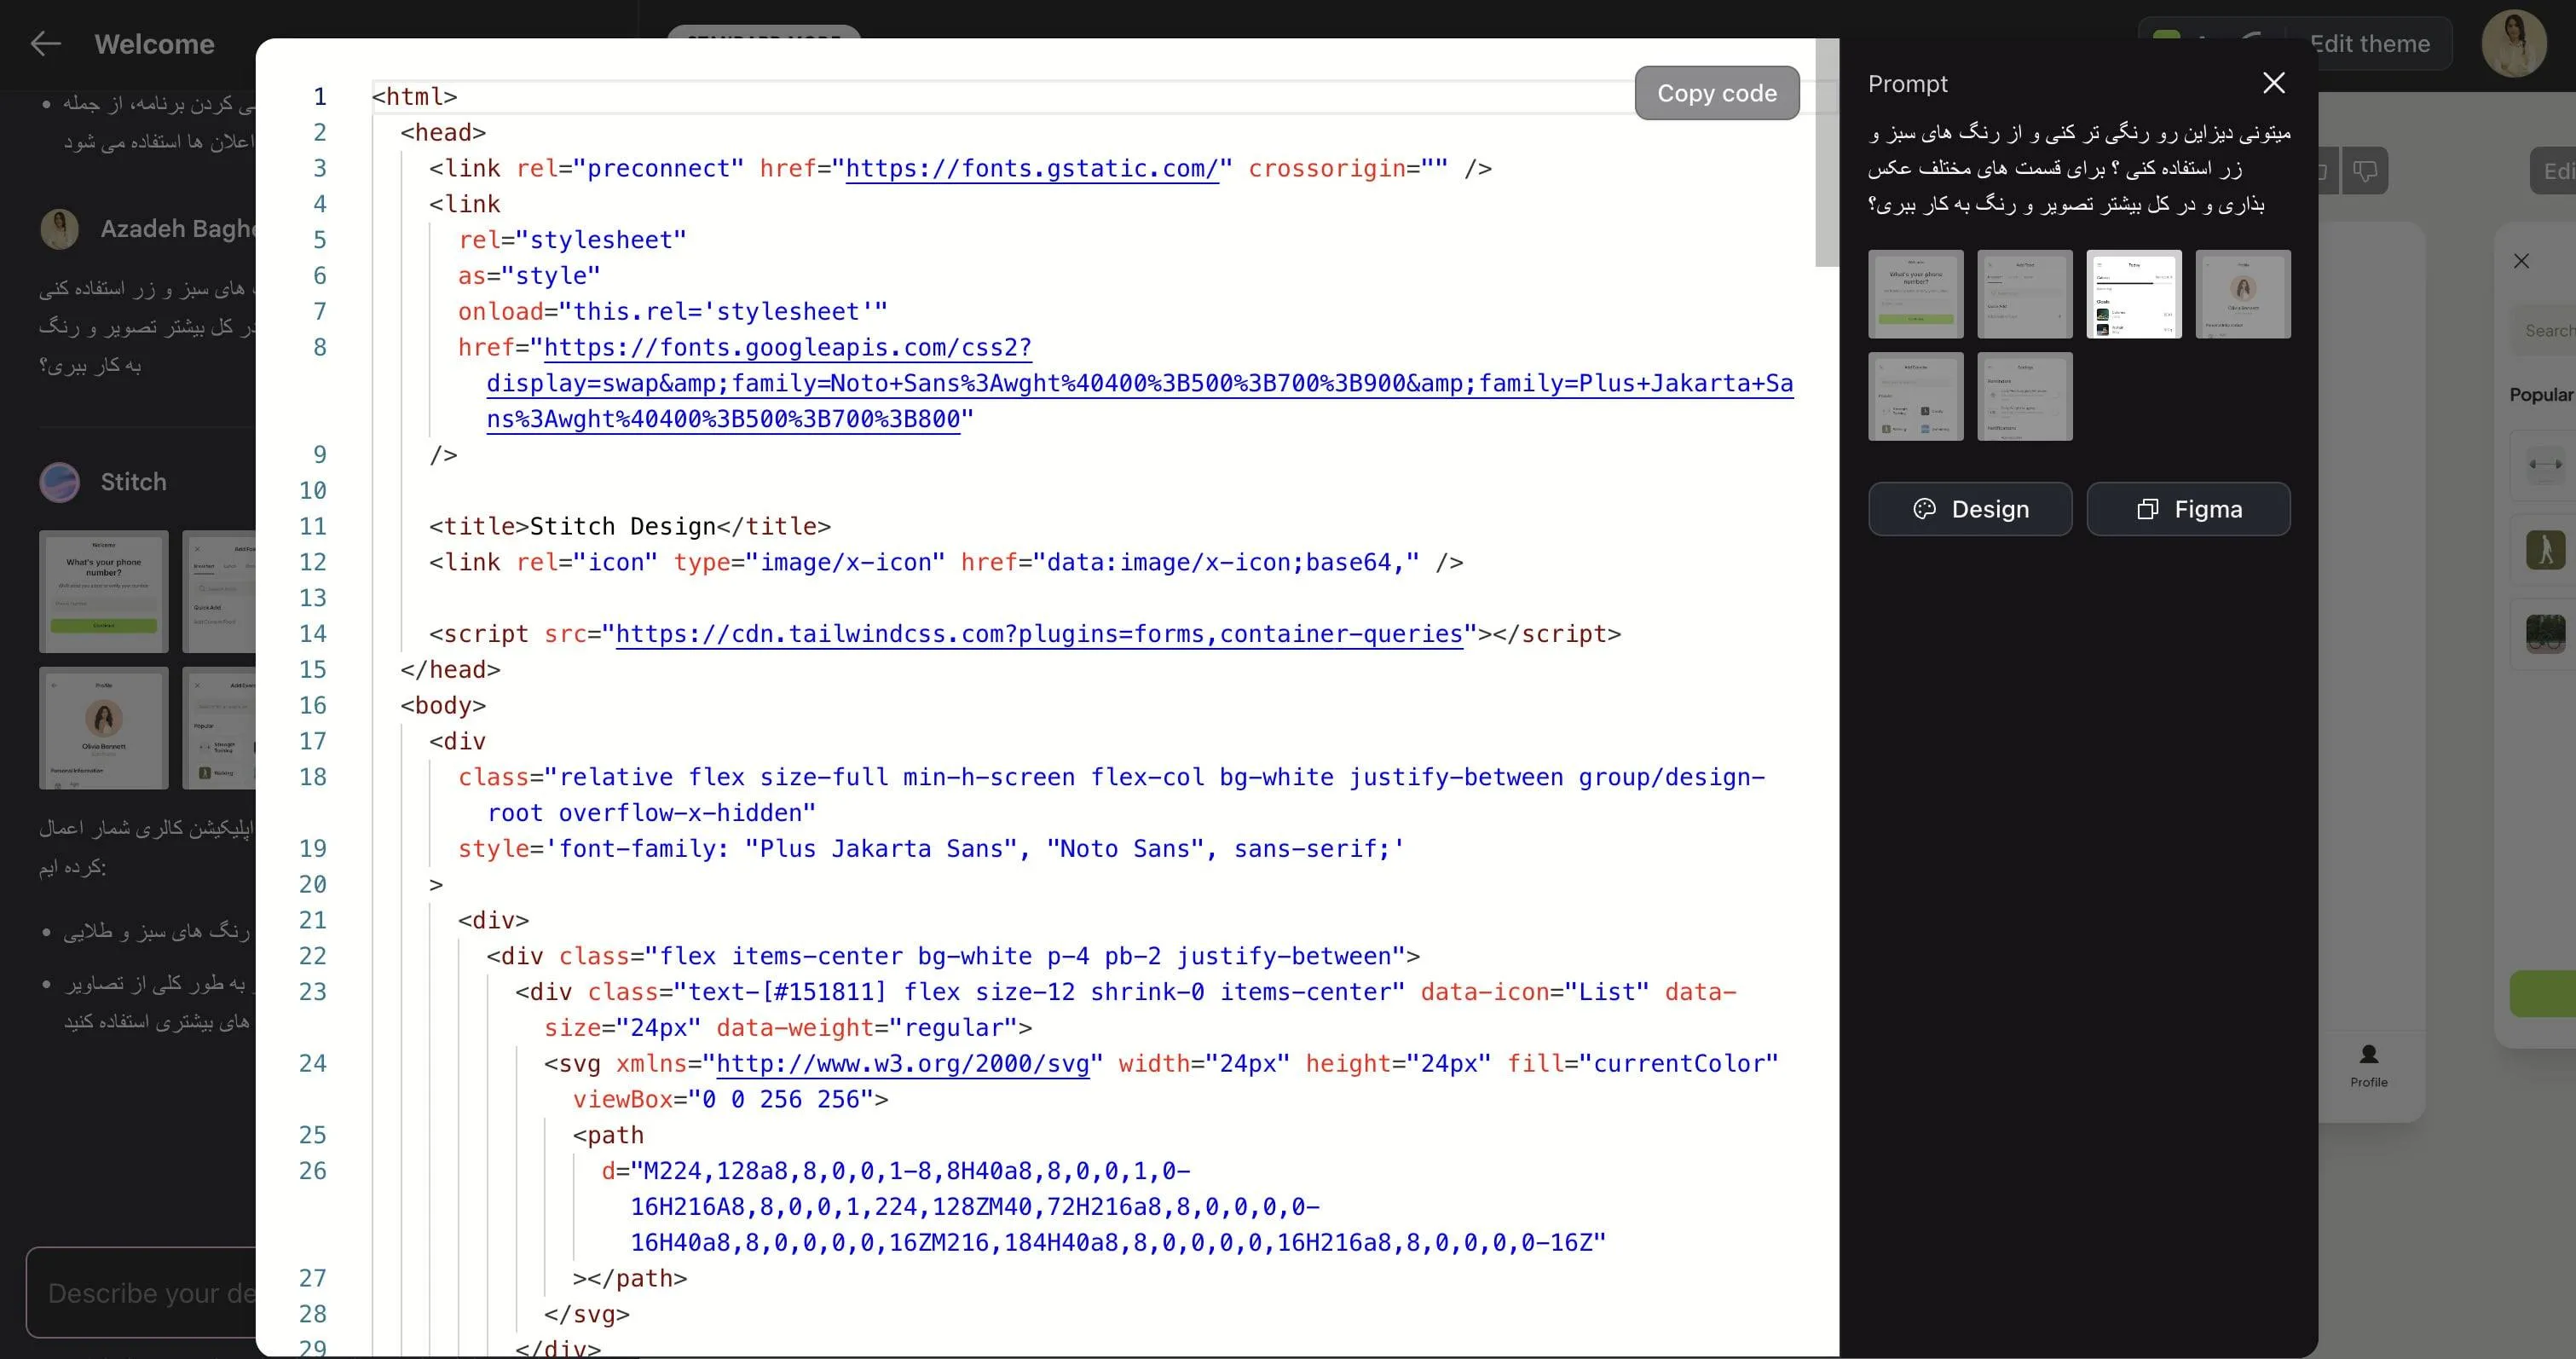Select the Profile screen thumbnail in Prompt panel
2576x1359 pixels.
pyautogui.click(x=2242, y=294)
